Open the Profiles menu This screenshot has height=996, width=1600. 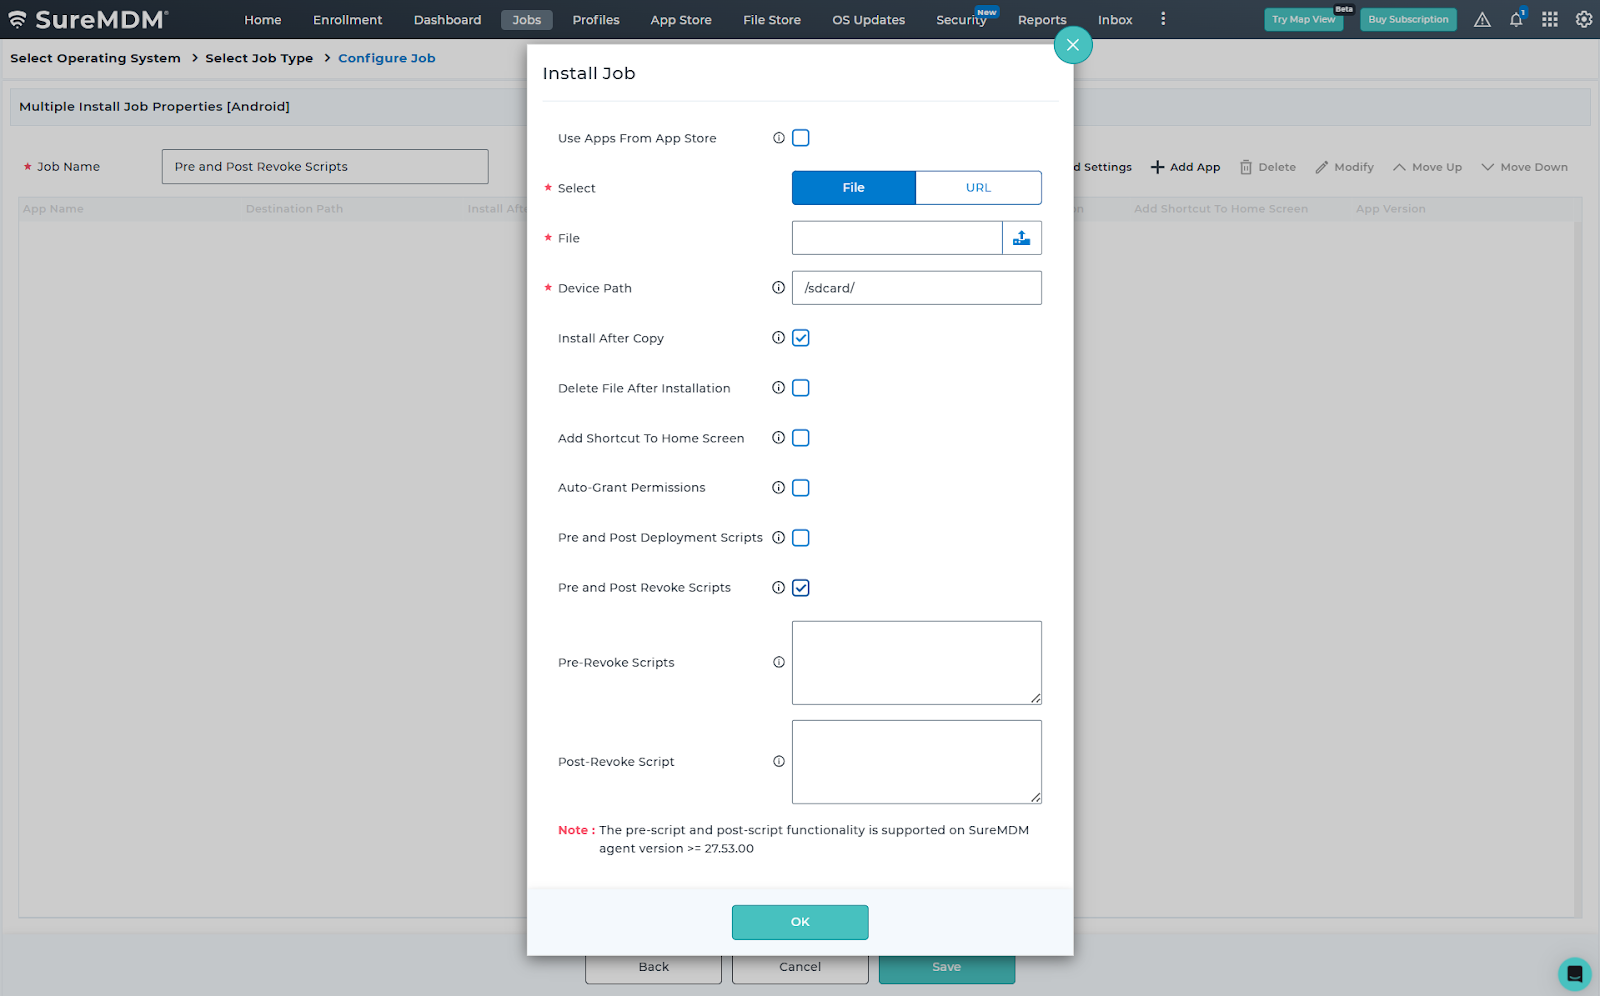[x=596, y=20]
